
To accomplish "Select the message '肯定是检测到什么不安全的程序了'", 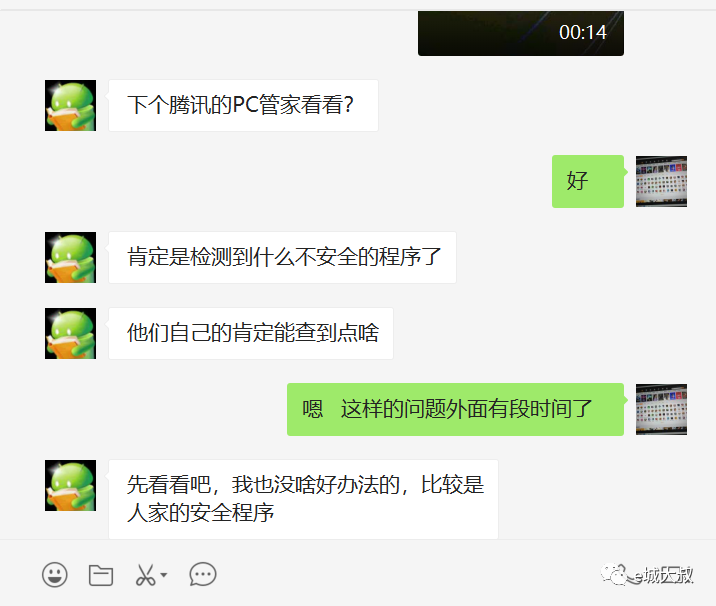I will coord(282,257).
